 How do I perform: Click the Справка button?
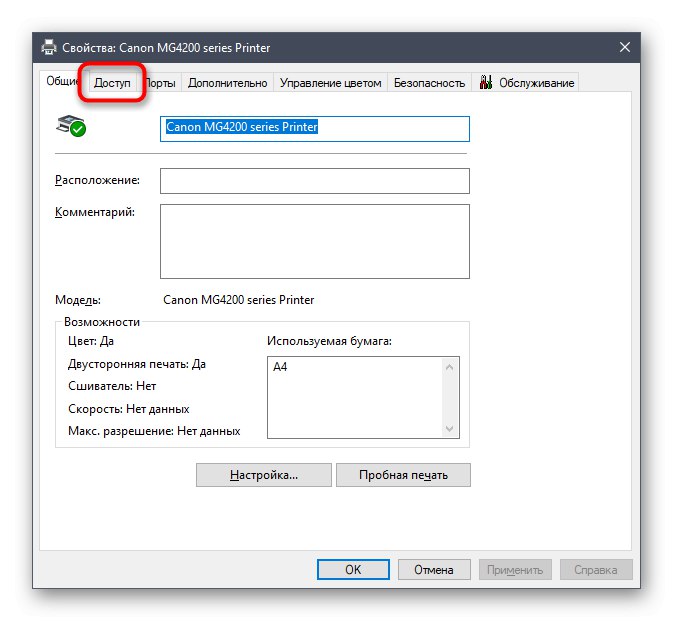(596, 570)
